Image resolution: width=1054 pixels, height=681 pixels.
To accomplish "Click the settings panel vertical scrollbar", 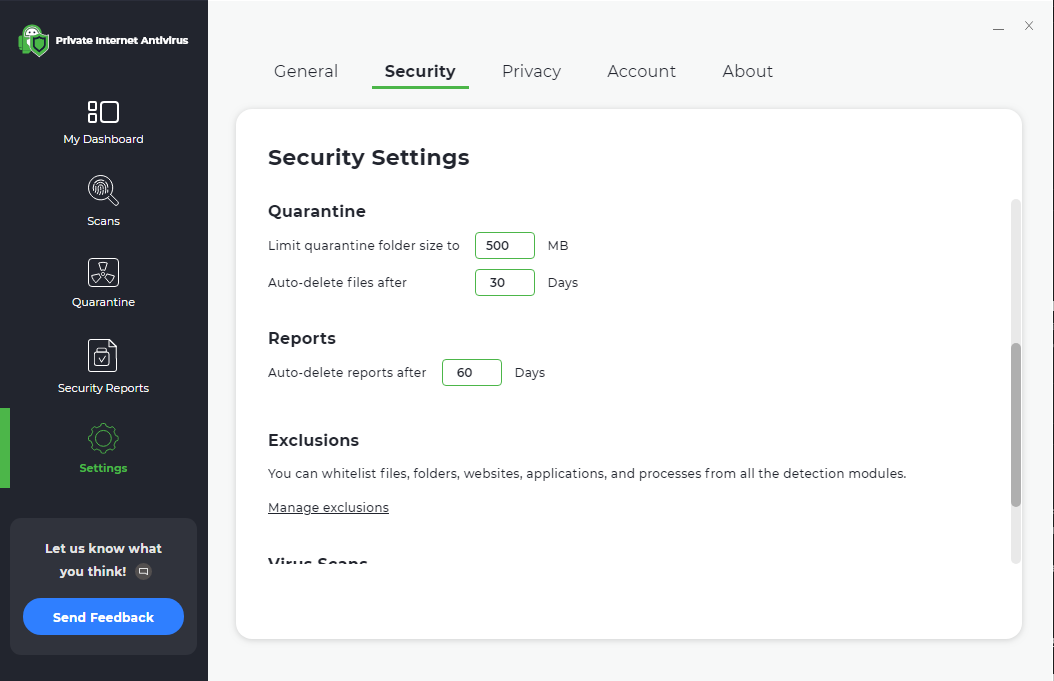I will click(1016, 425).
